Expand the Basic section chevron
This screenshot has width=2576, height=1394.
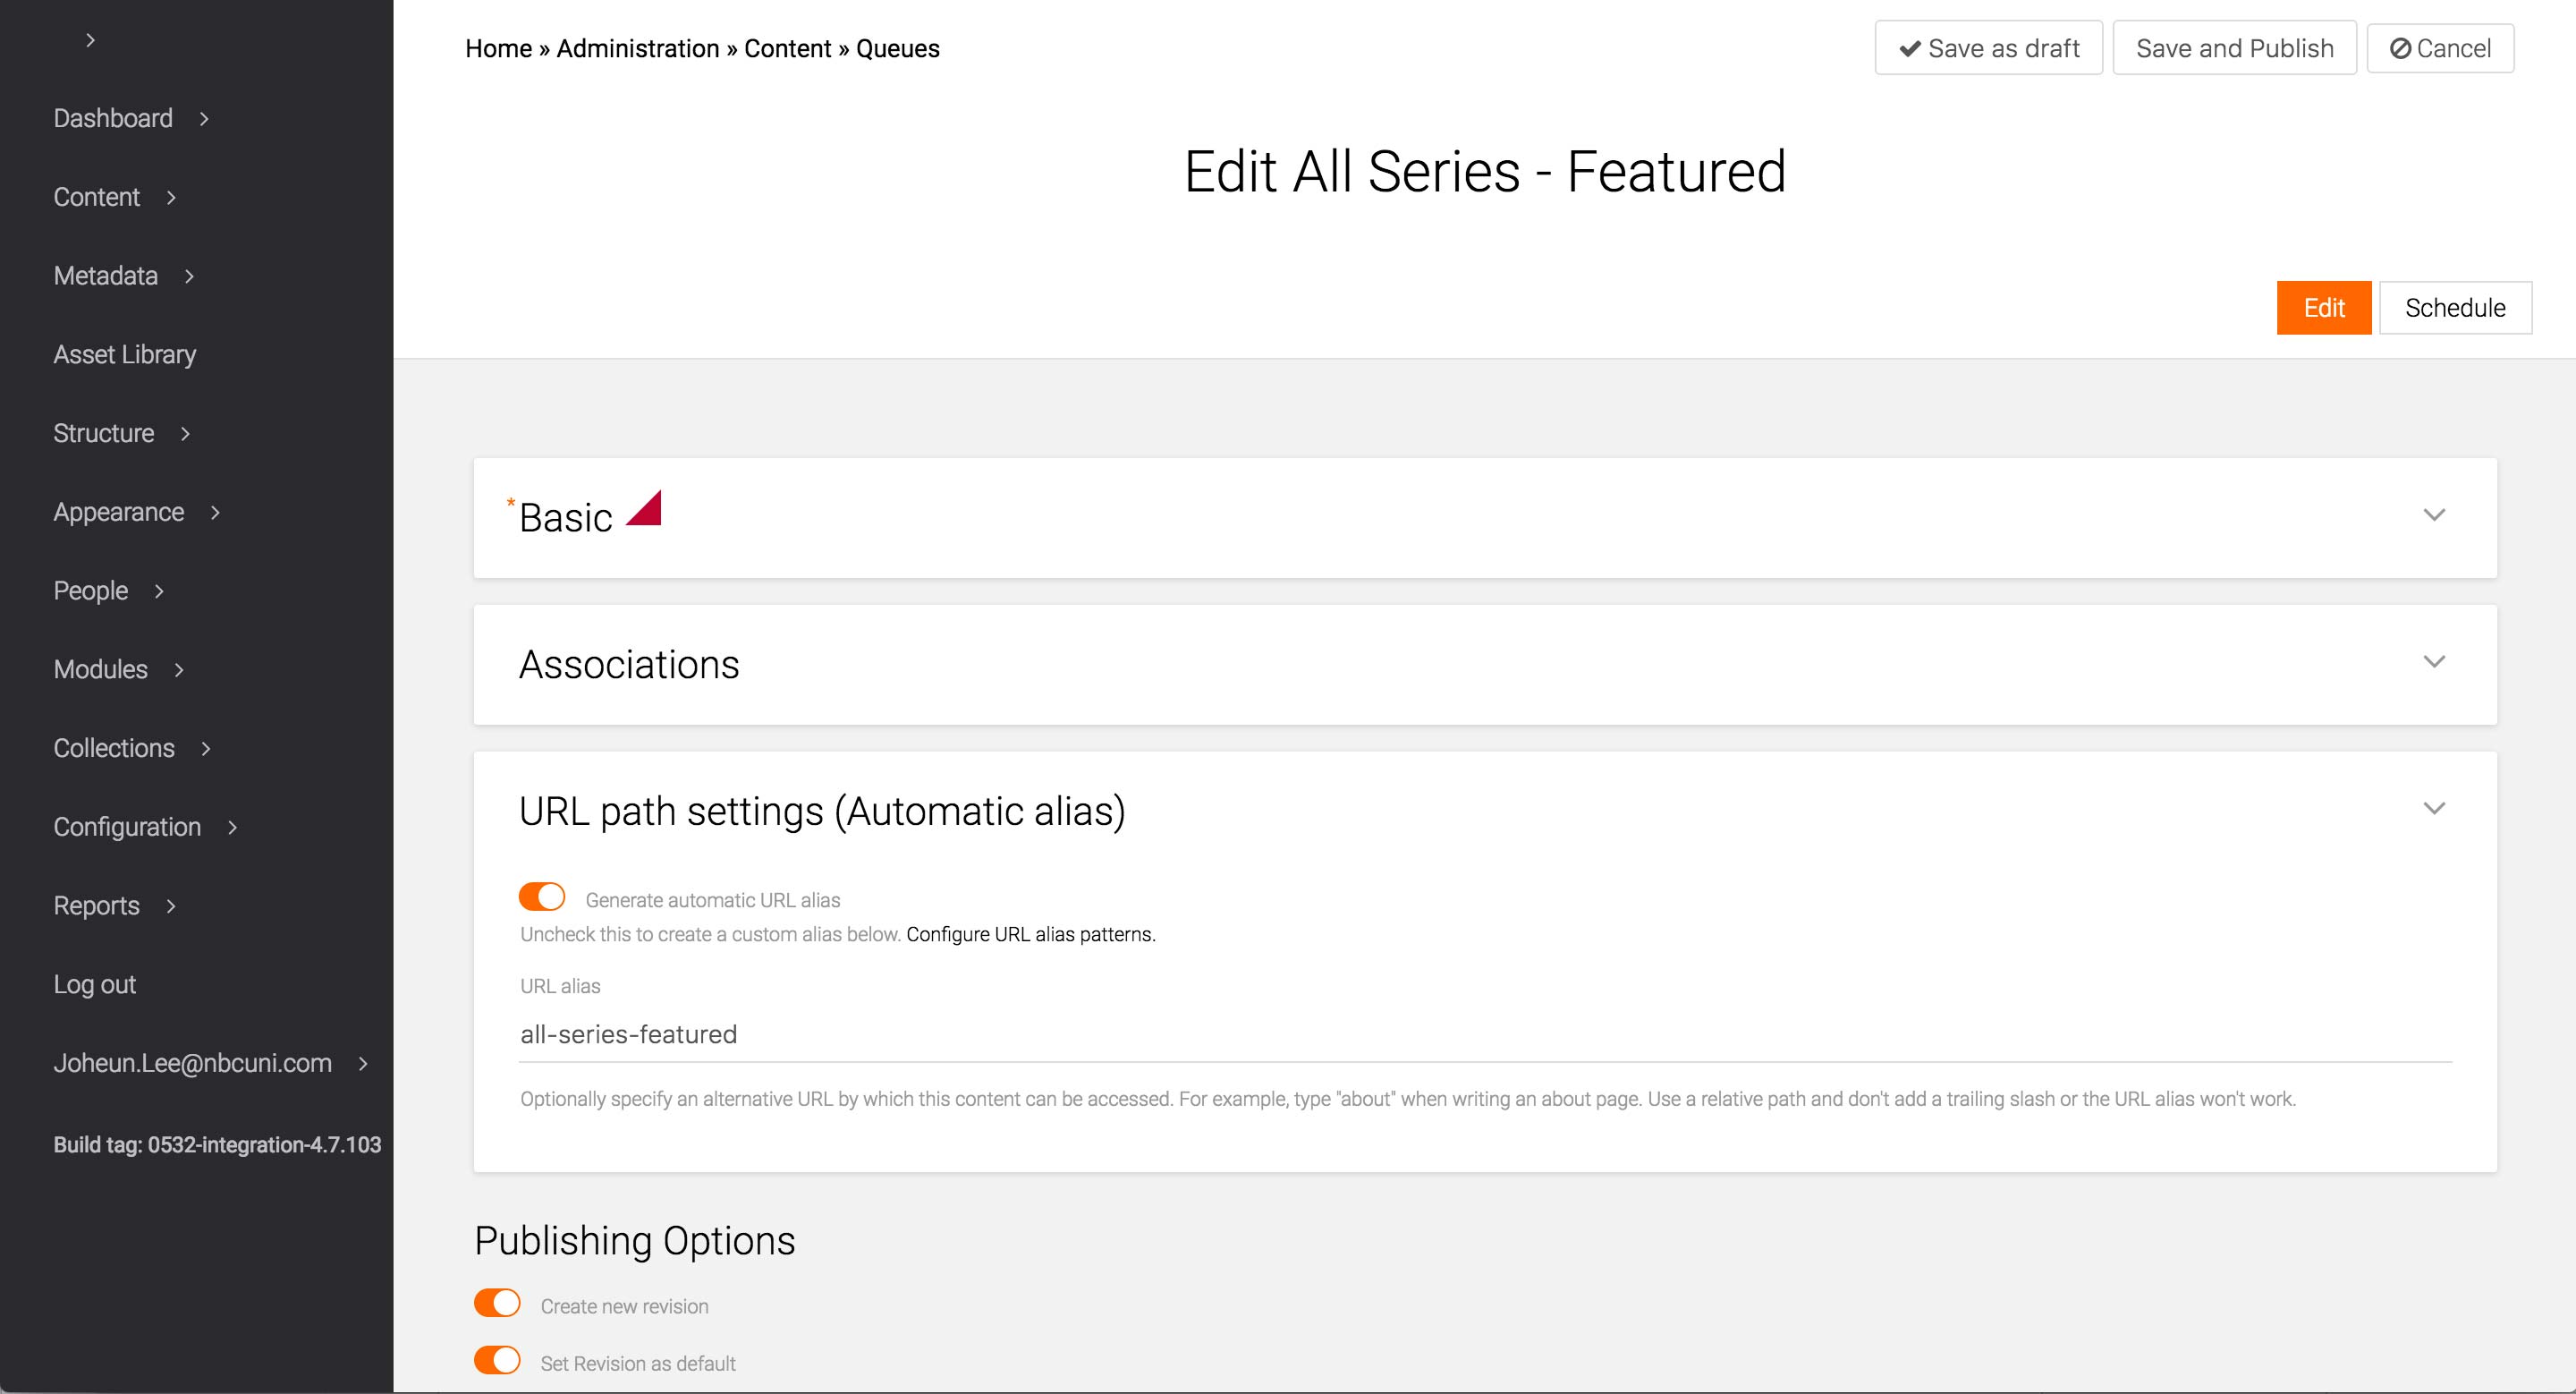[x=2433, y=515]
